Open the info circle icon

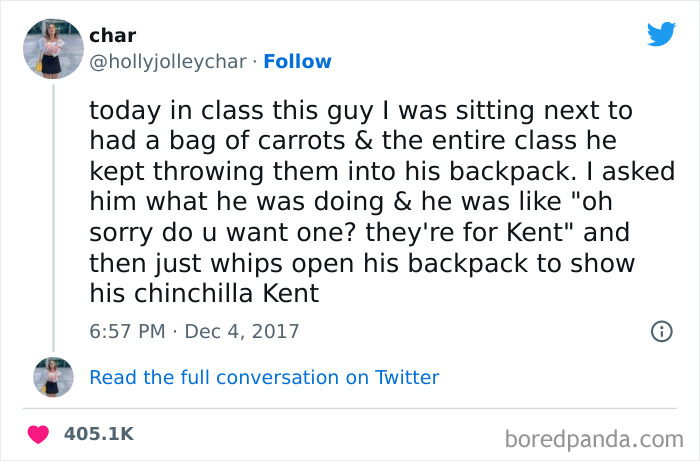(x=661, y=331)
